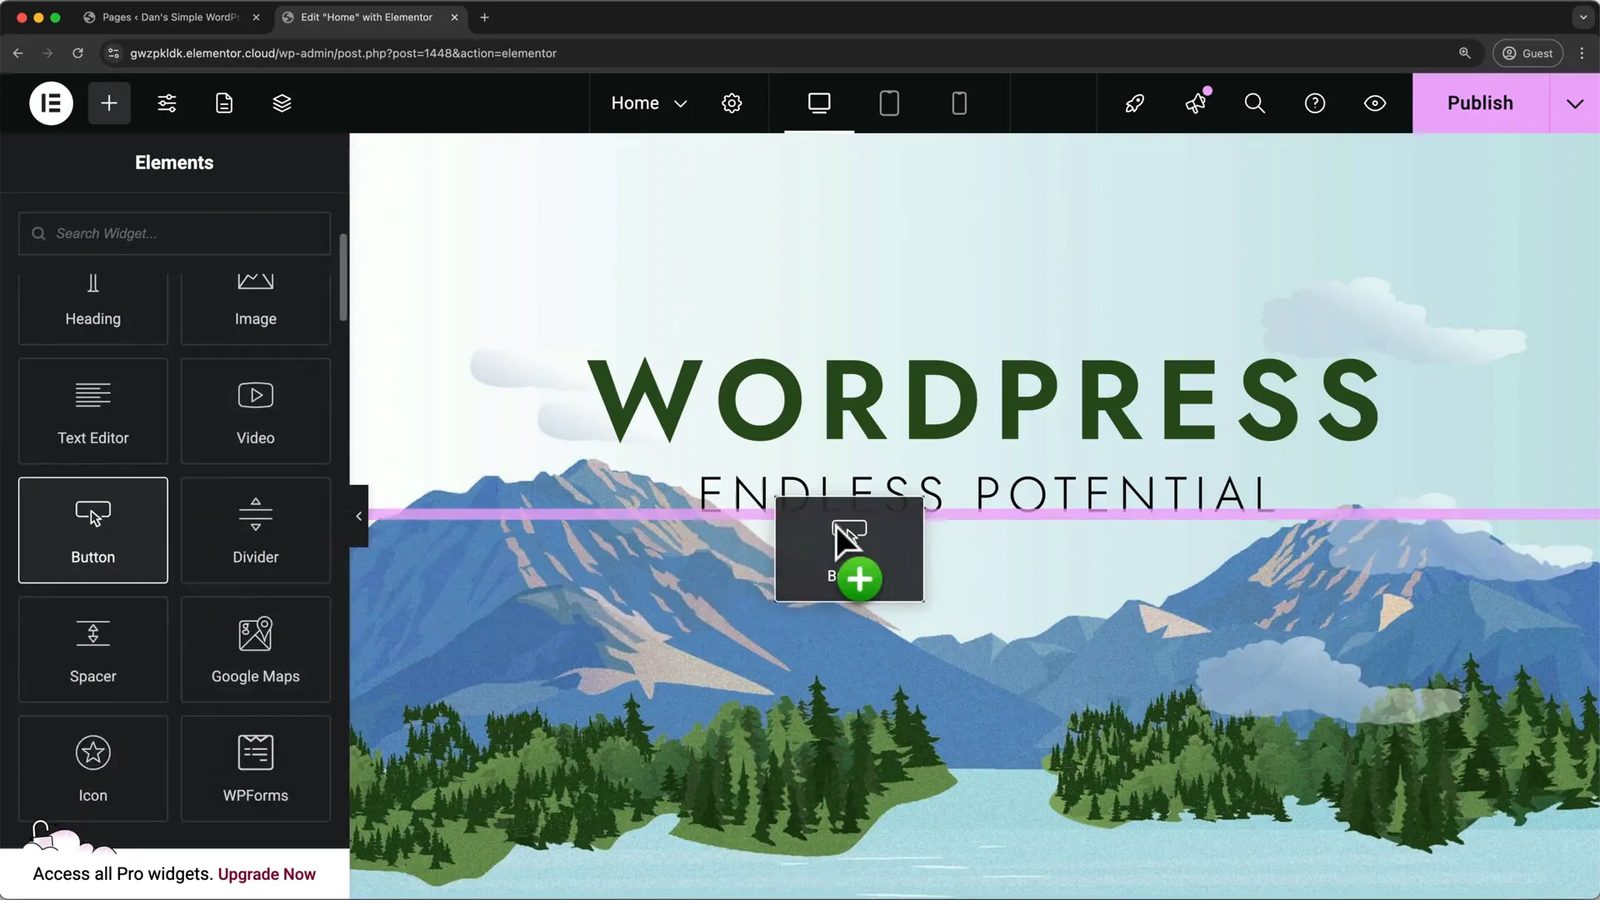Open the Structure layers icon

click(282, 103)
